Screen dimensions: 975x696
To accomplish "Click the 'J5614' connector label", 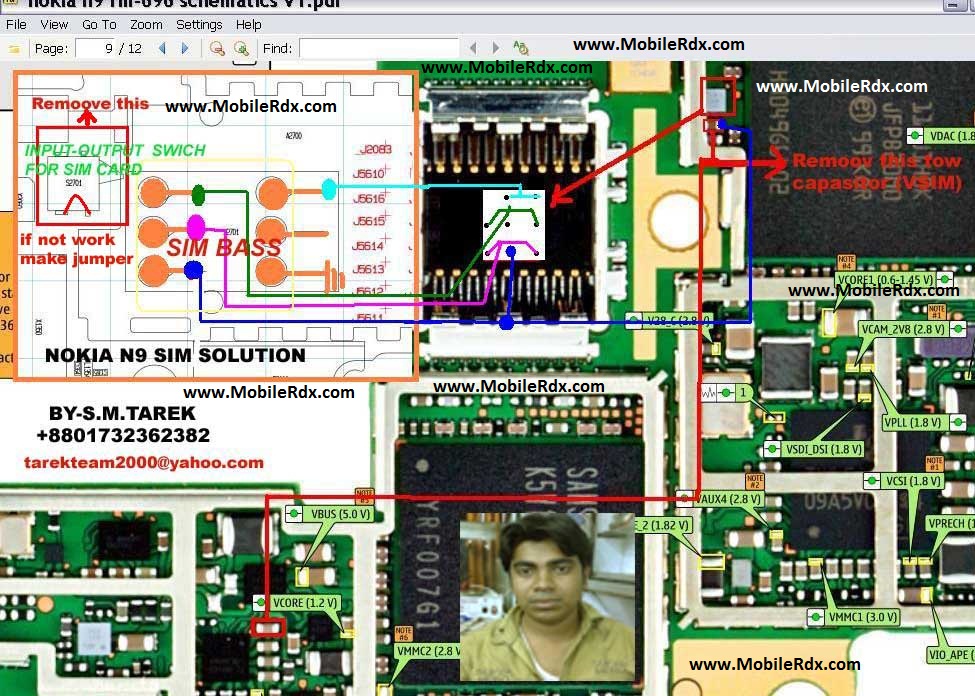I will pos(368,246).
